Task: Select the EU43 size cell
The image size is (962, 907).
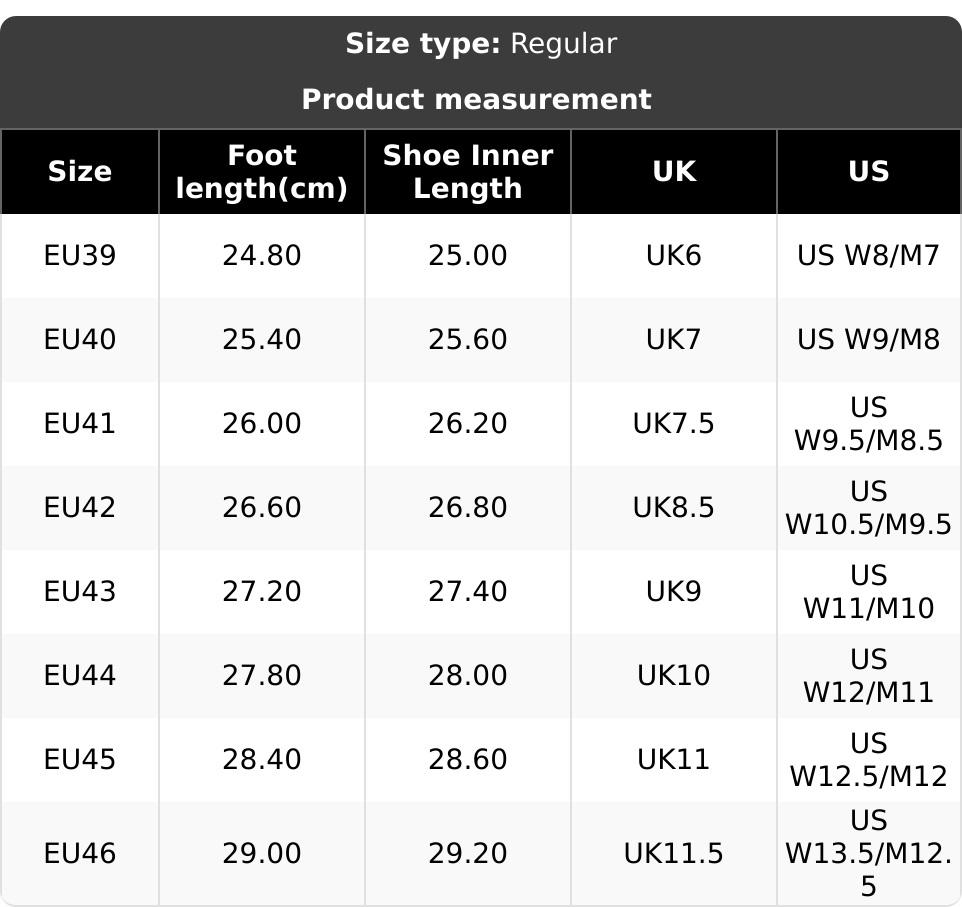Action: pos(80,592)
